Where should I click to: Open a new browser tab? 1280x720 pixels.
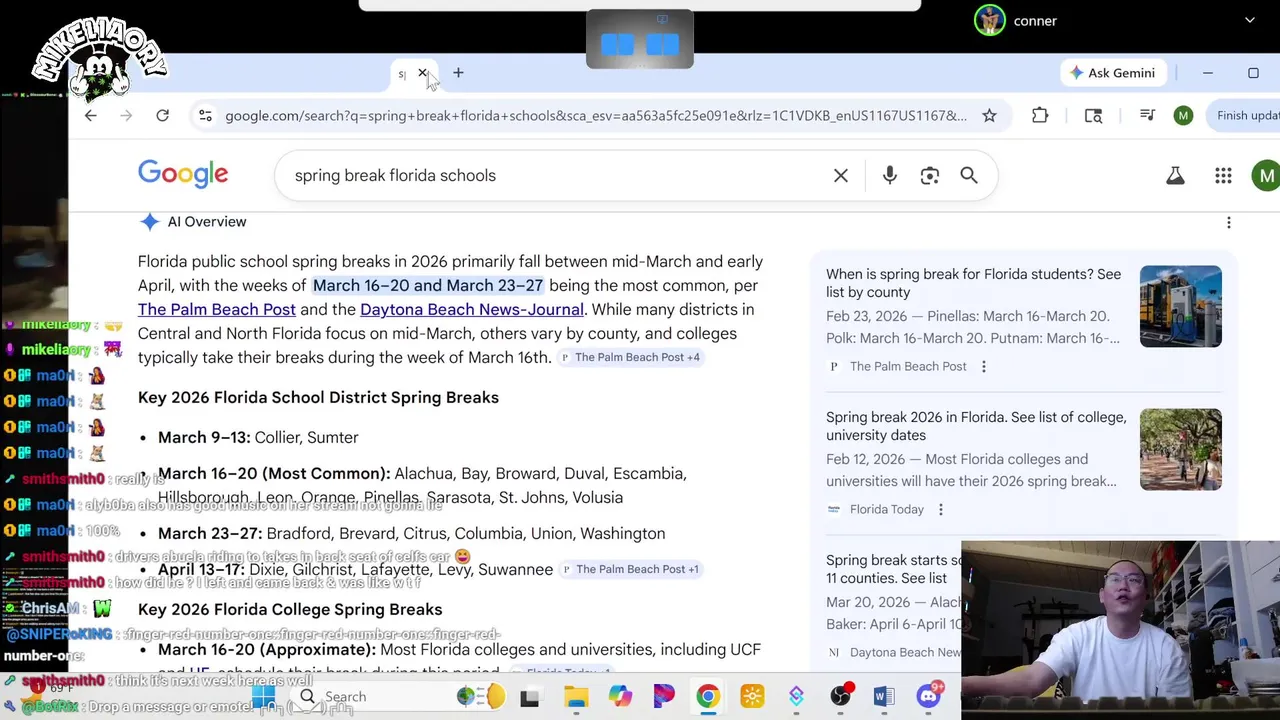(x=458, y=73)
